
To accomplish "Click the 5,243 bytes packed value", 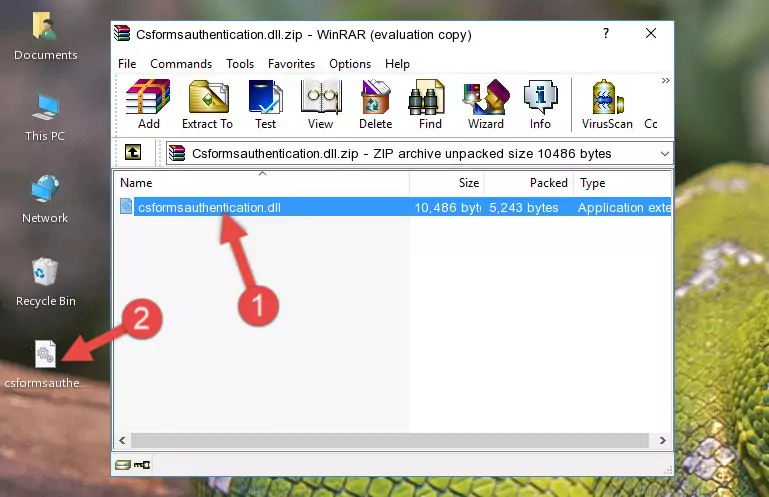I will pos(524,208).
